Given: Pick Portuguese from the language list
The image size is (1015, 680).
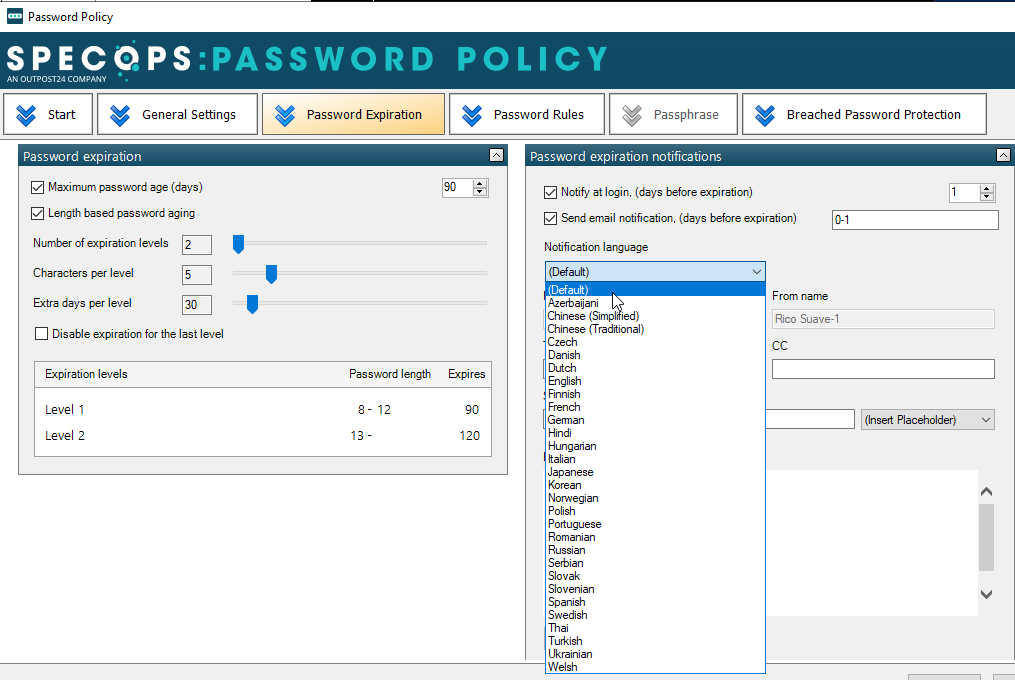Looking at the screenshot, I should [655, 524].
